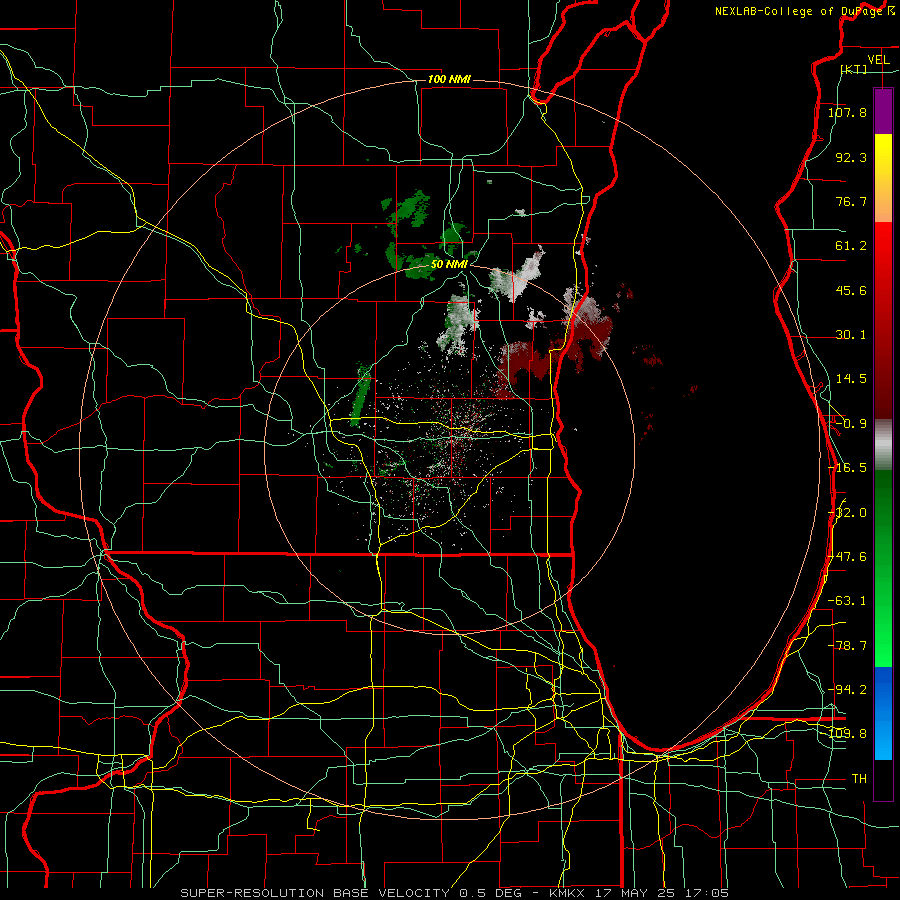Click the 92.3 legend value
This screenshot has height=900, width=900.
coord(851,157)
